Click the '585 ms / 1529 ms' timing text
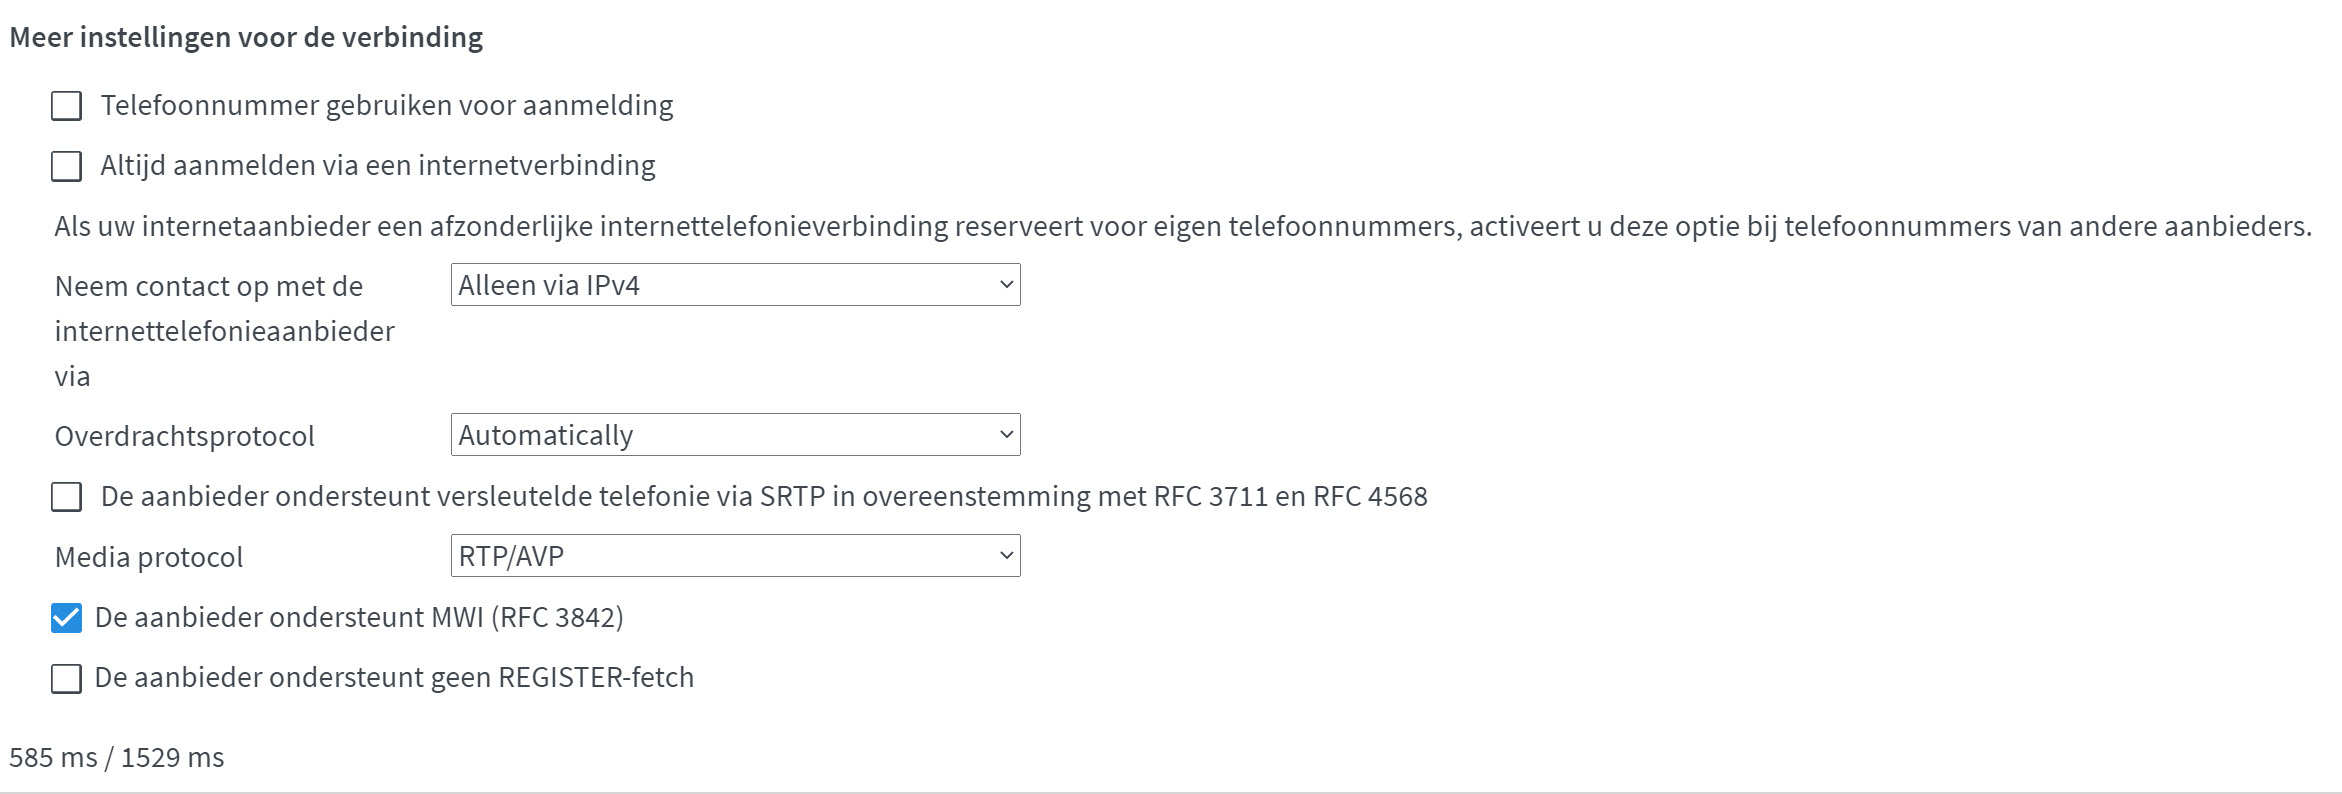 click(117, 758)
